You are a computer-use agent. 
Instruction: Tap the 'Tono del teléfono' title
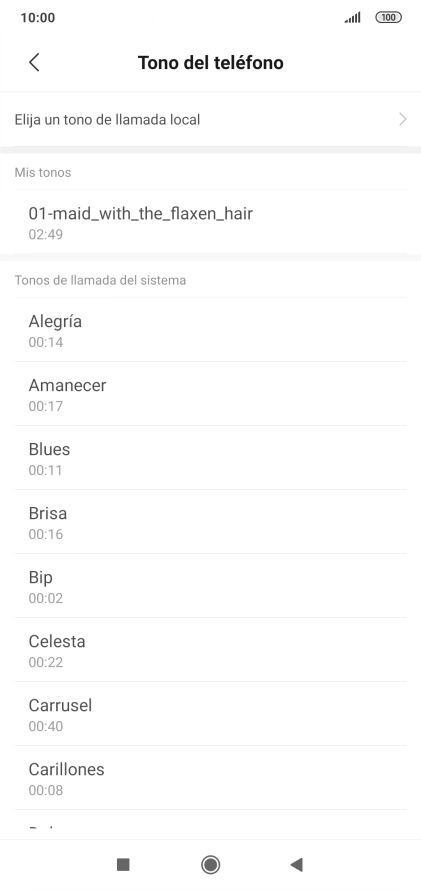tap(210, 62)
